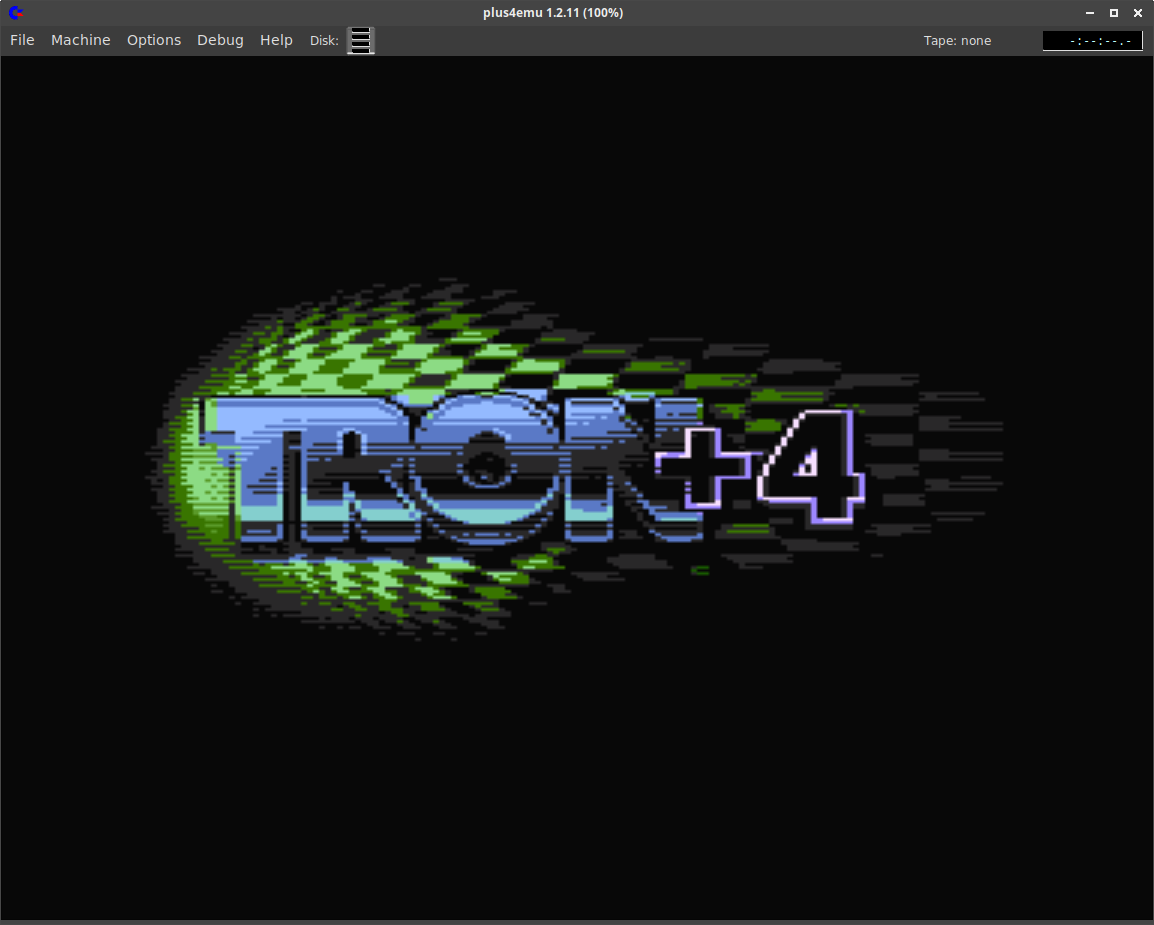Maximize the plus4emu window
Viewport: 1154px width, 925px height.
[1114, 13]
